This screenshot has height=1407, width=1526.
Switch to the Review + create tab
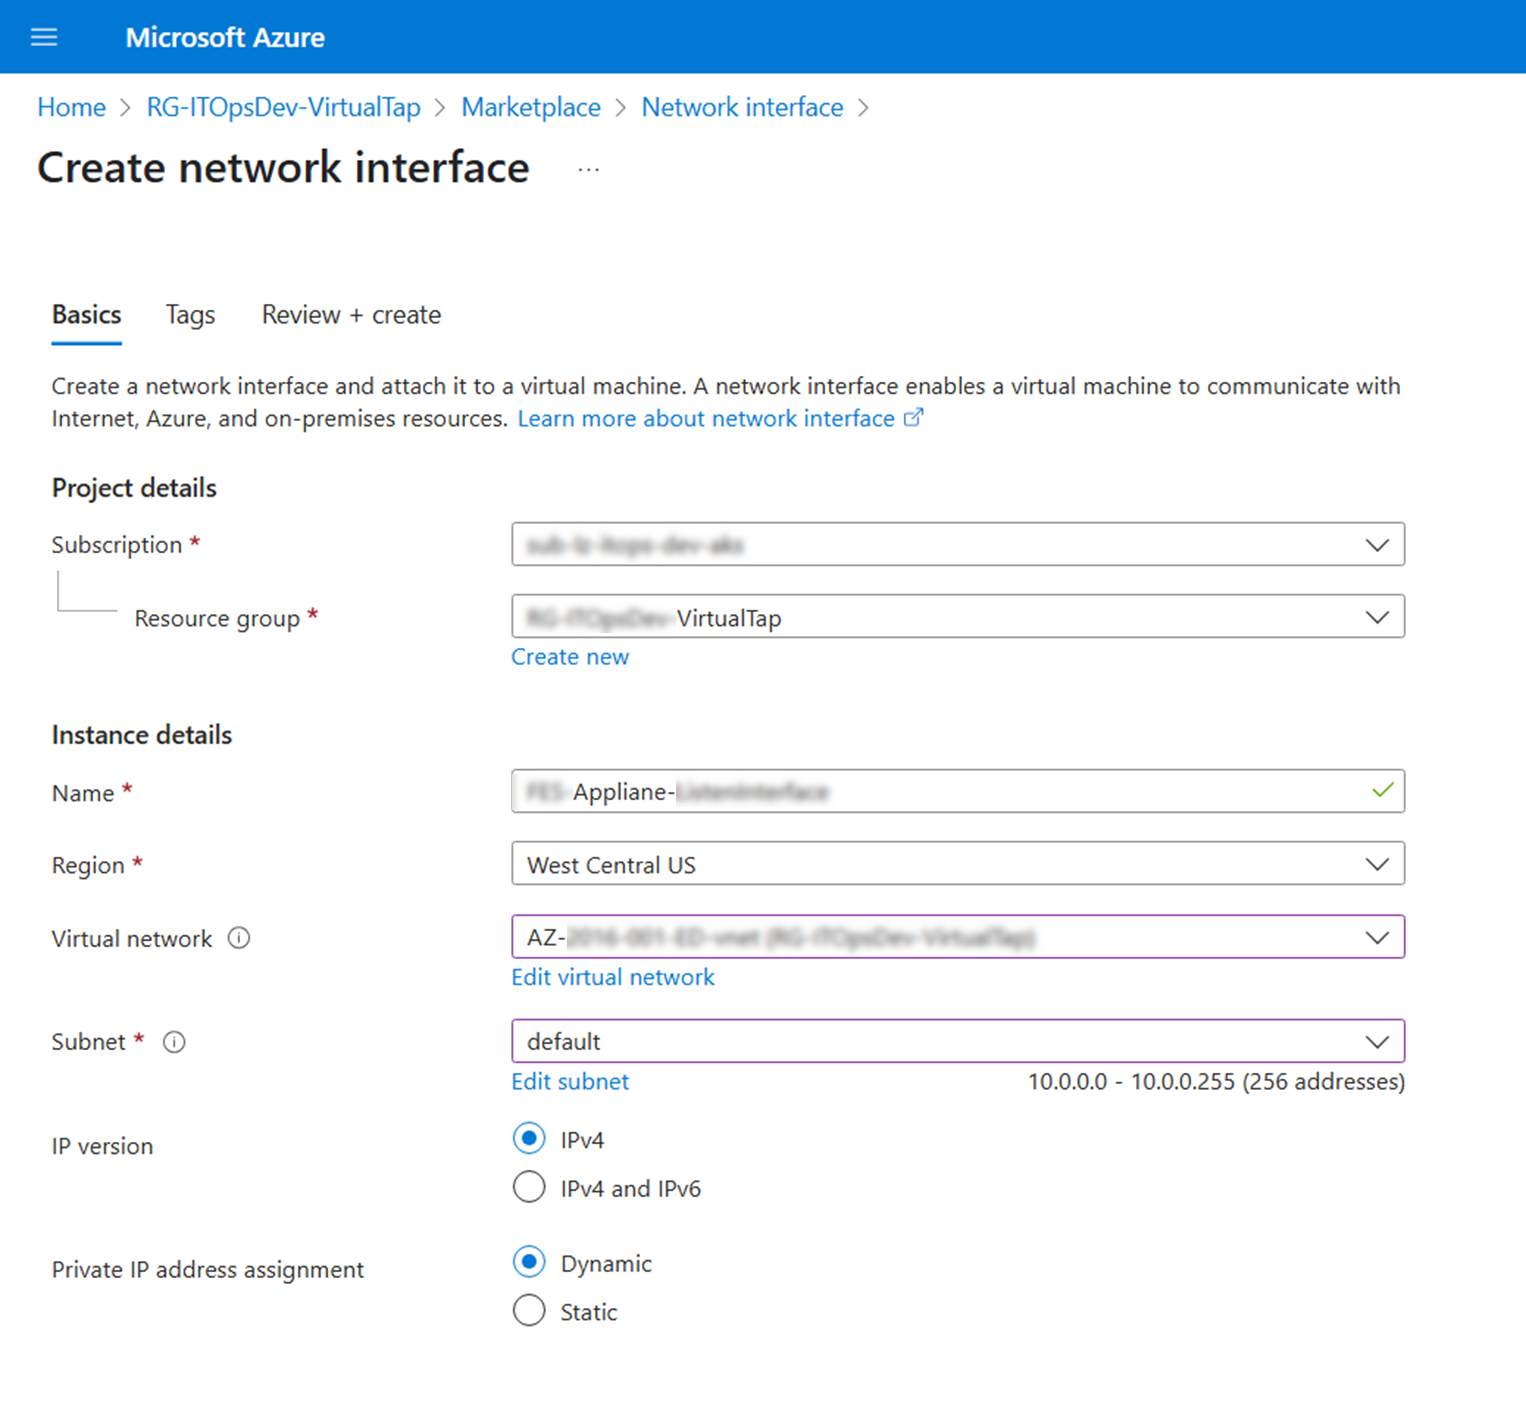click(351, 315)
